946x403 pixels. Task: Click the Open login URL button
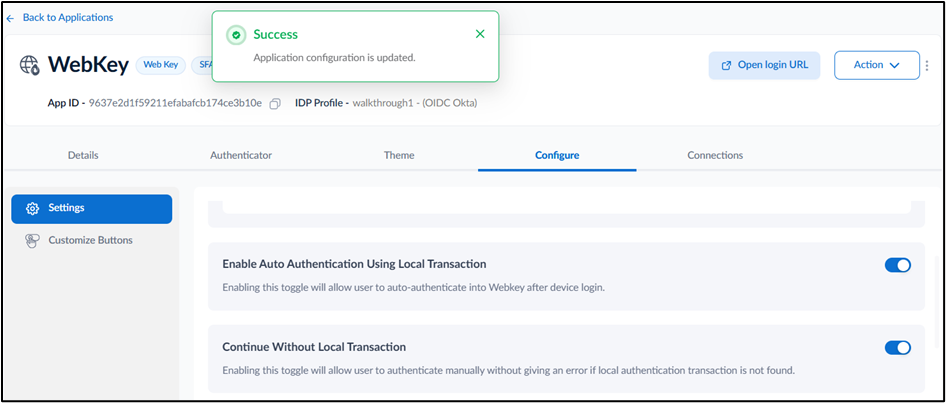764,65
